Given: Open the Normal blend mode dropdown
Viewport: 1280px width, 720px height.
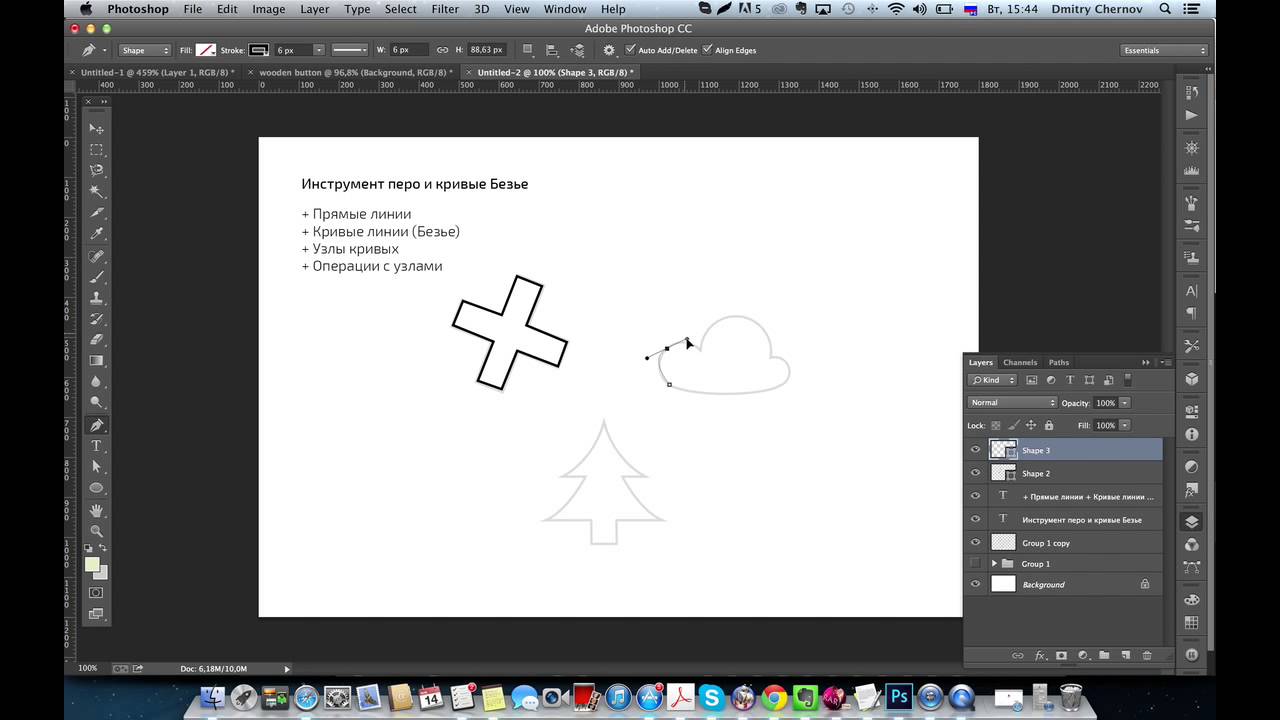Looking at the screenshot, I should 1011,403.
